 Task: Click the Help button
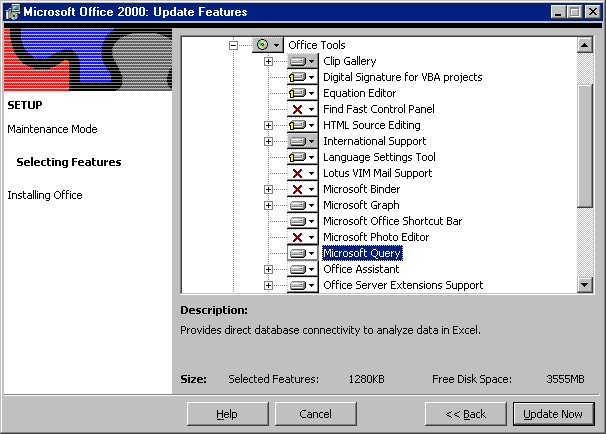point(227,414)
